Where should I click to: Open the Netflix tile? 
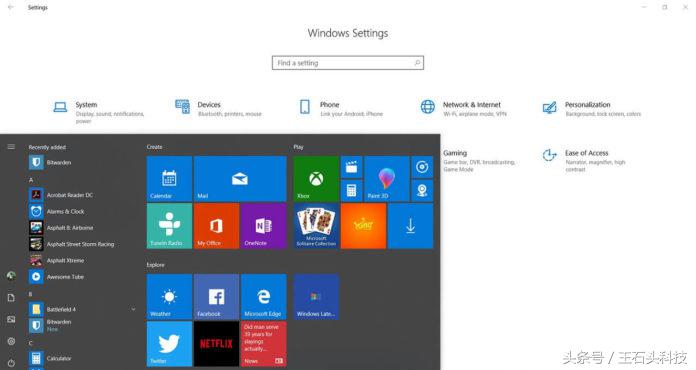[x=216, y=344]
